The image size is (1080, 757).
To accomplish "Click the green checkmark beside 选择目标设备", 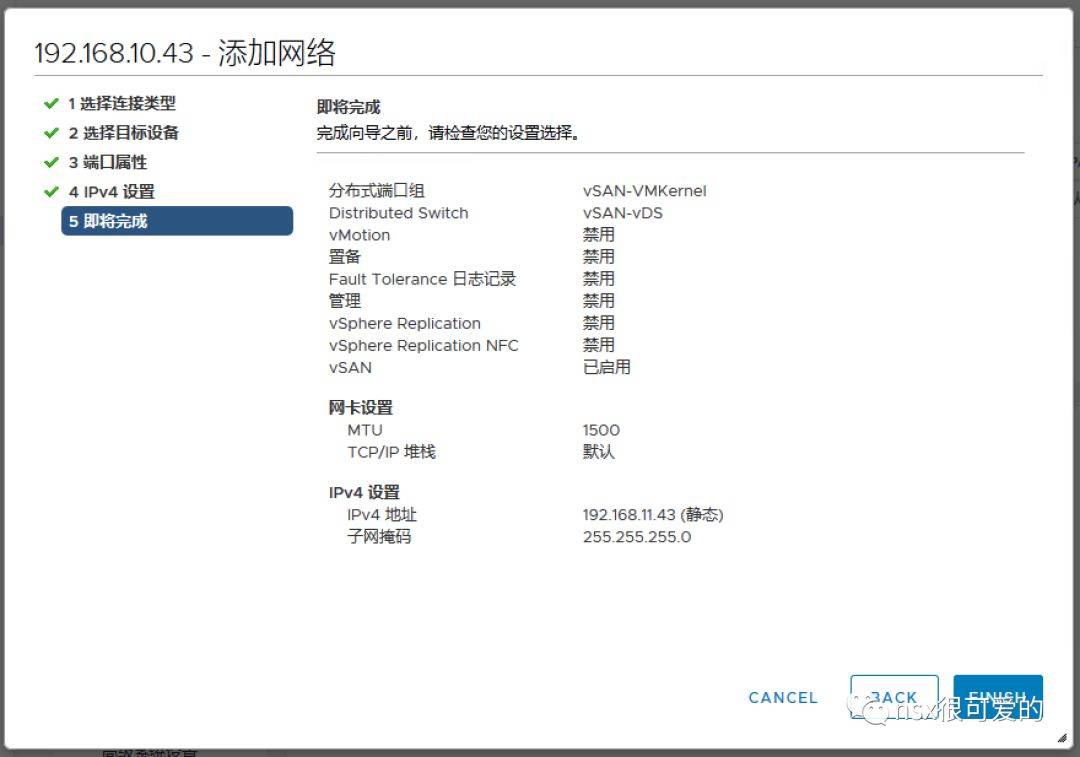I will 51,133.
